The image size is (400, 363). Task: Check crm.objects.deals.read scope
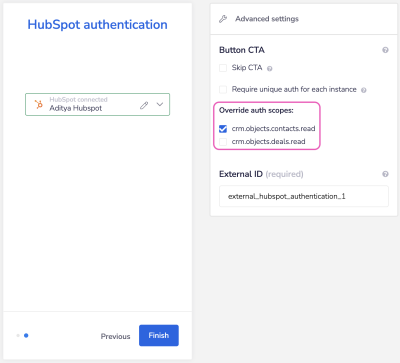coord(223,142)
